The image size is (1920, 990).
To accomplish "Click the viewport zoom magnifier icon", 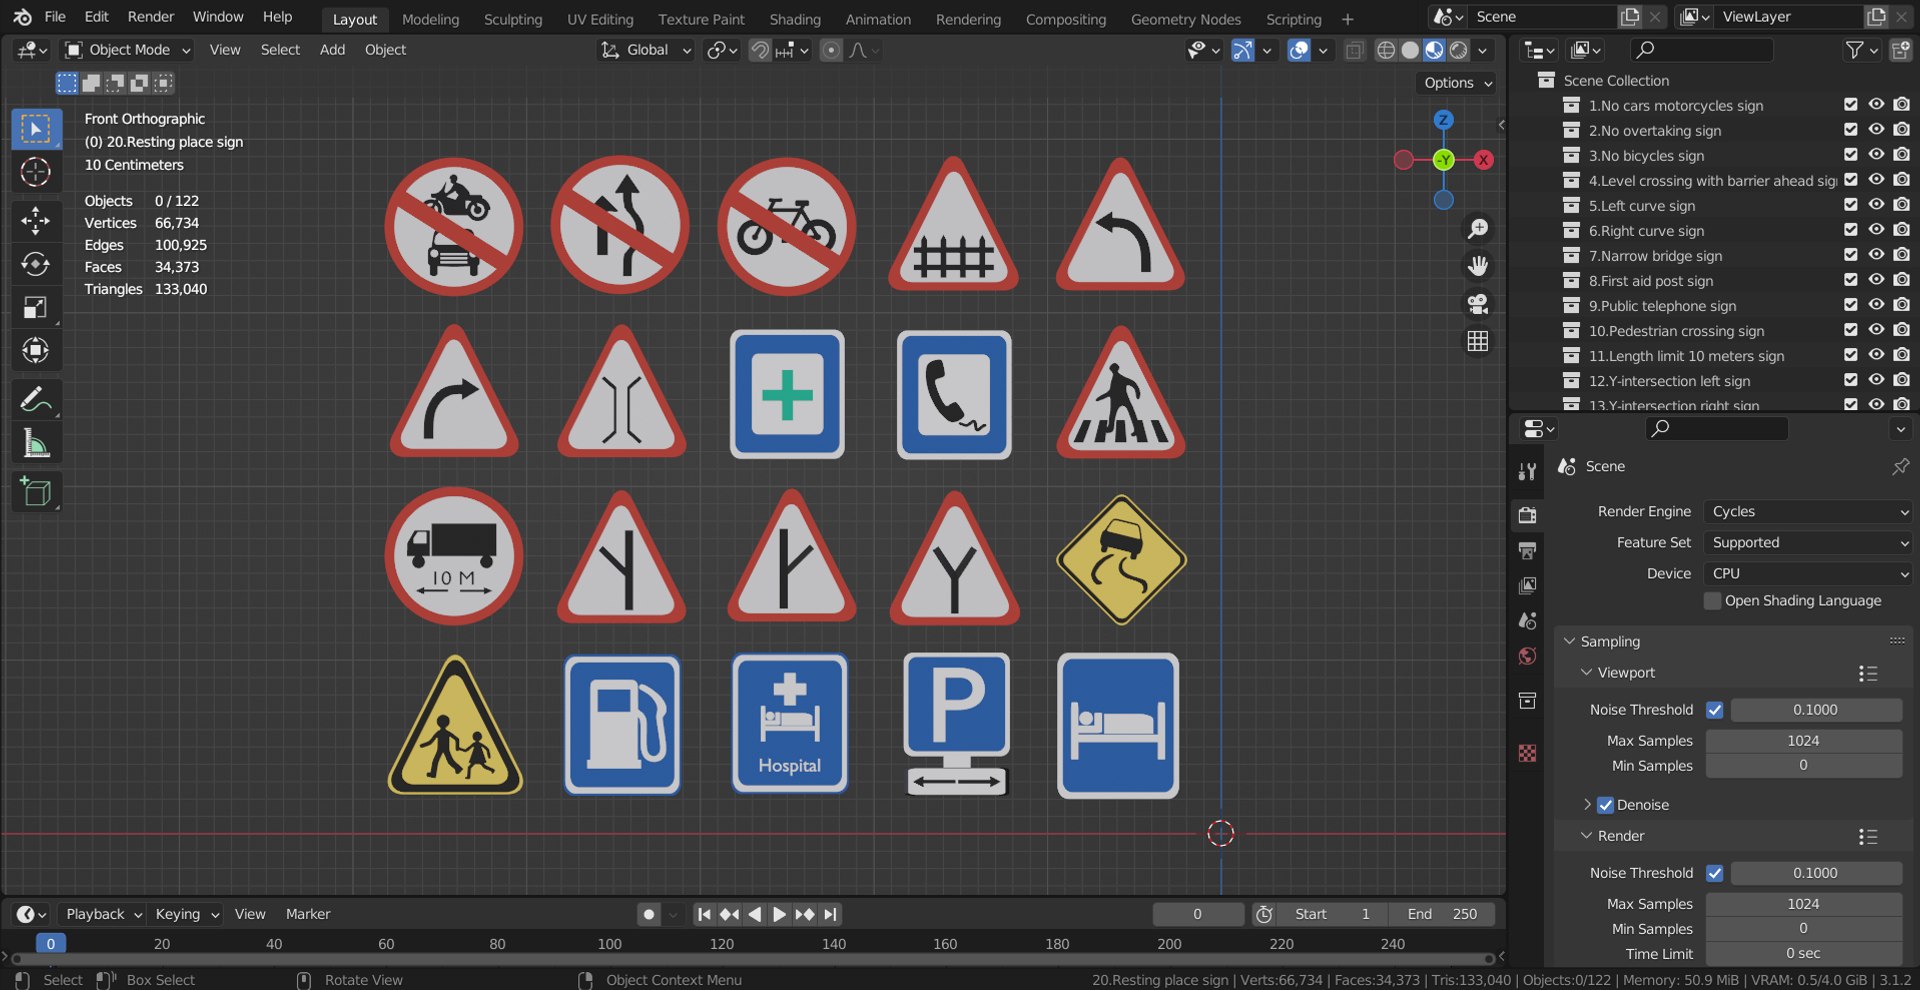I will click(x=1477, y=229).
